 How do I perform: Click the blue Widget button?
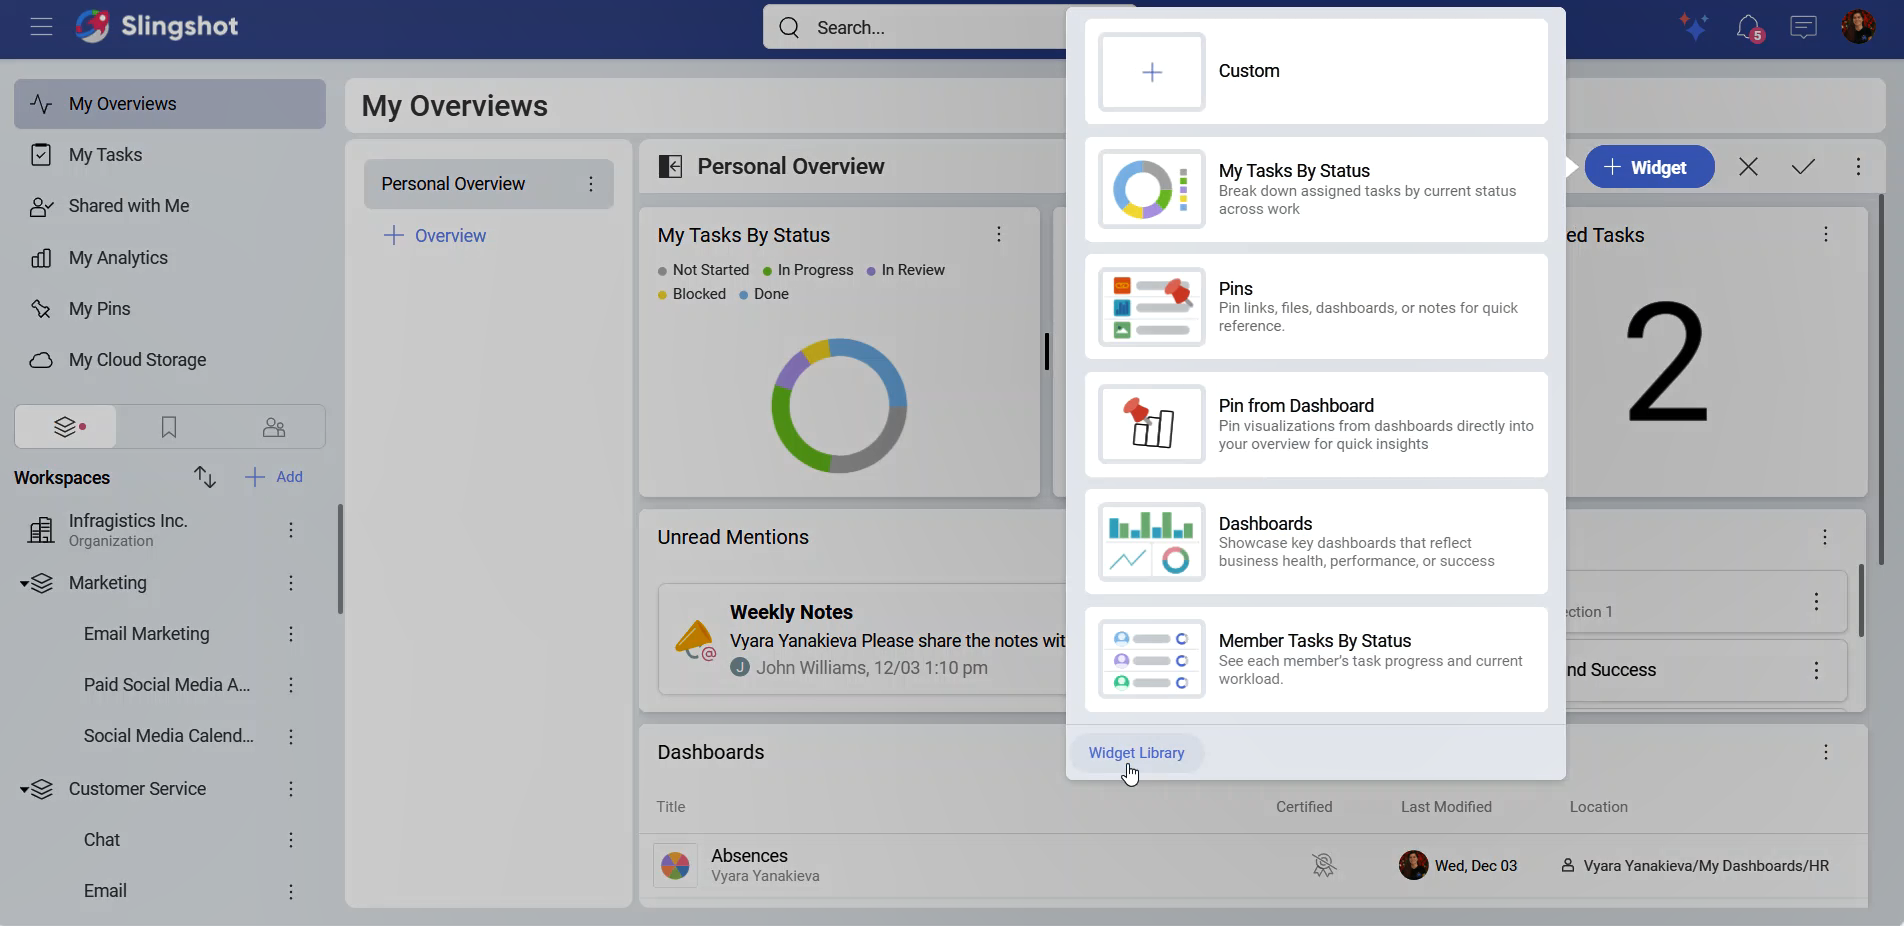(x=1648, y=167)
